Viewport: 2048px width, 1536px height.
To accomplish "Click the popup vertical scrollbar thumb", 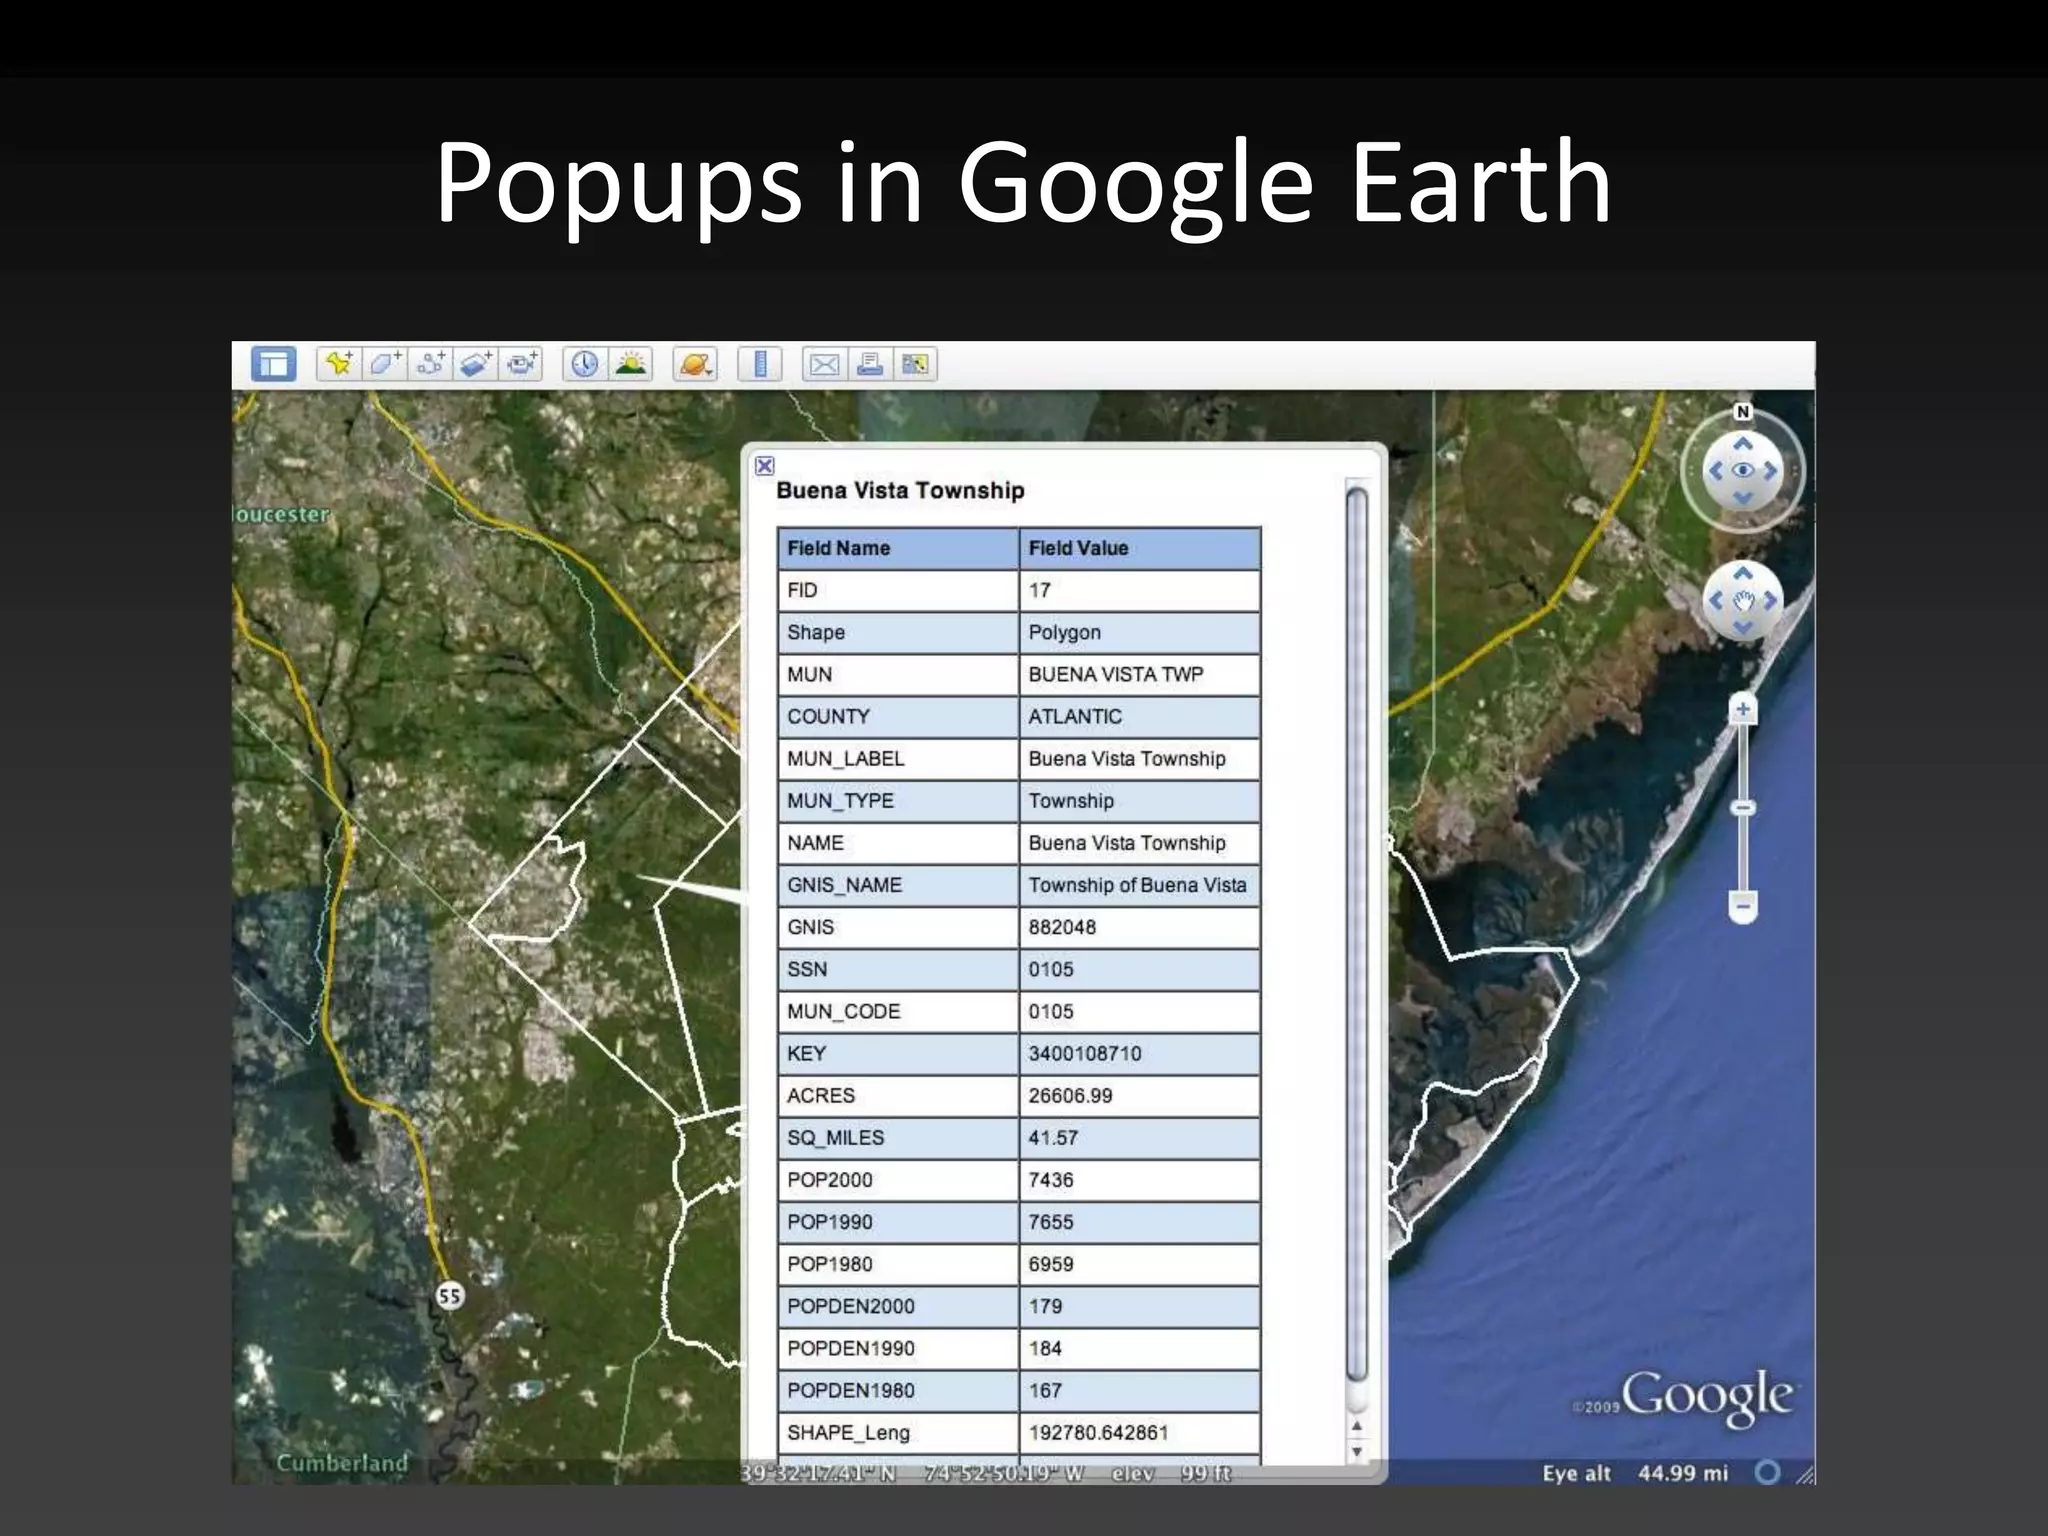I will click(x=1356, y=930).
